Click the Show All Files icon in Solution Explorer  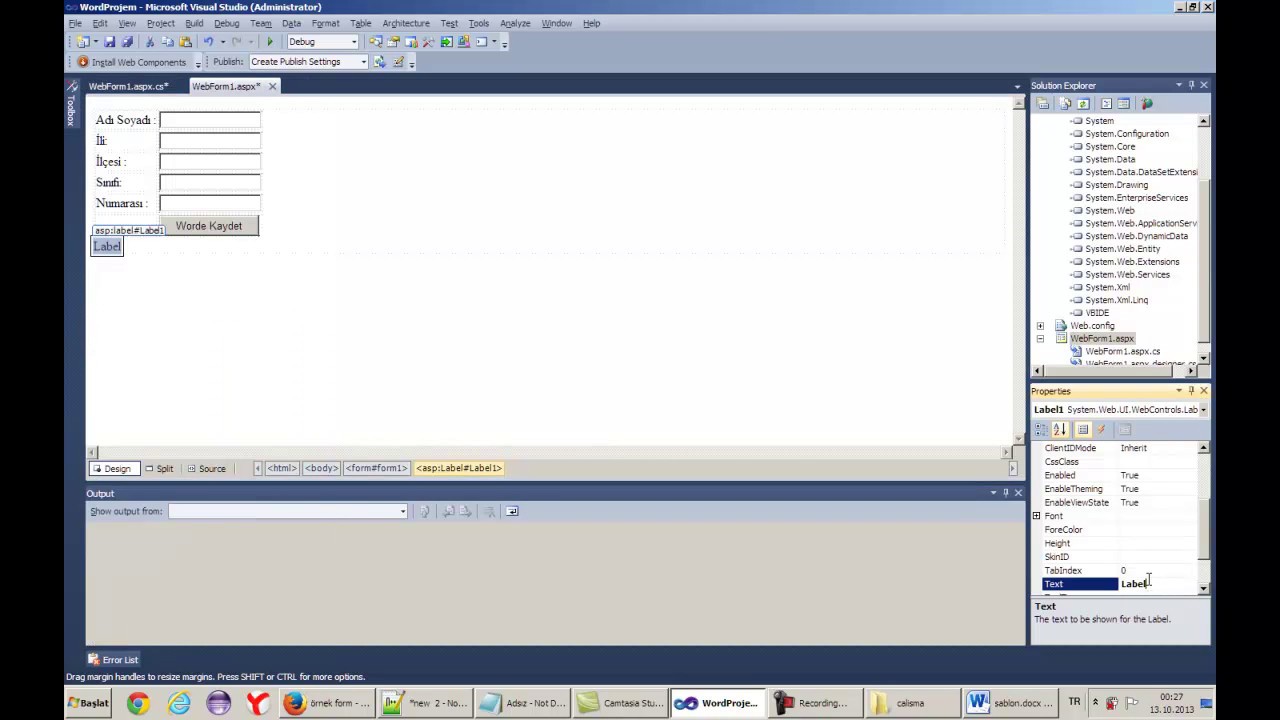pos(1065,104)
